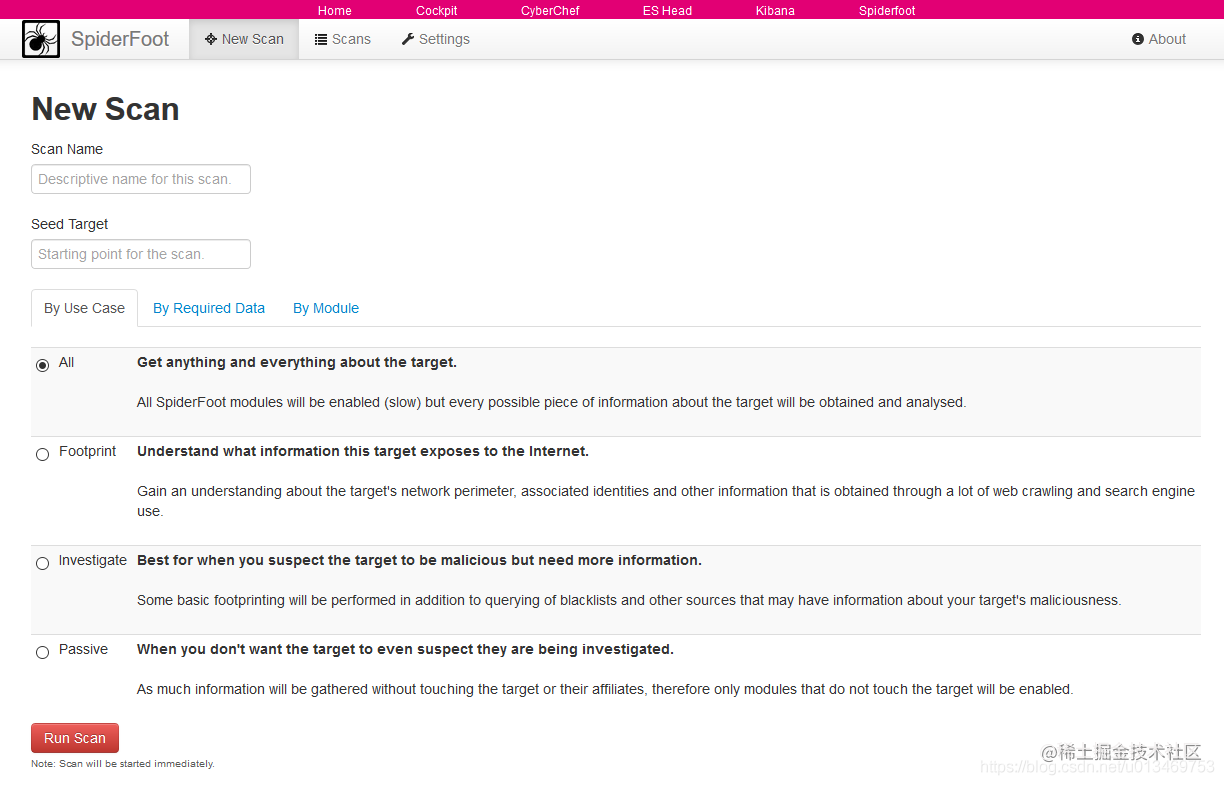Select the Footprint radio button
The height and width of the screenshot is (785, 1224).
(x=42, y=454)
